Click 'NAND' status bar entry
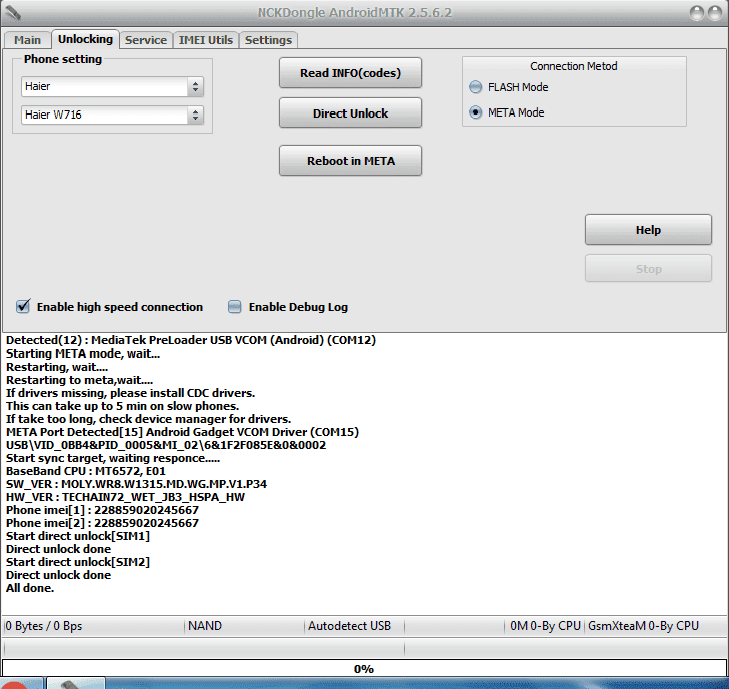729x689 pixels. (205, 626)
